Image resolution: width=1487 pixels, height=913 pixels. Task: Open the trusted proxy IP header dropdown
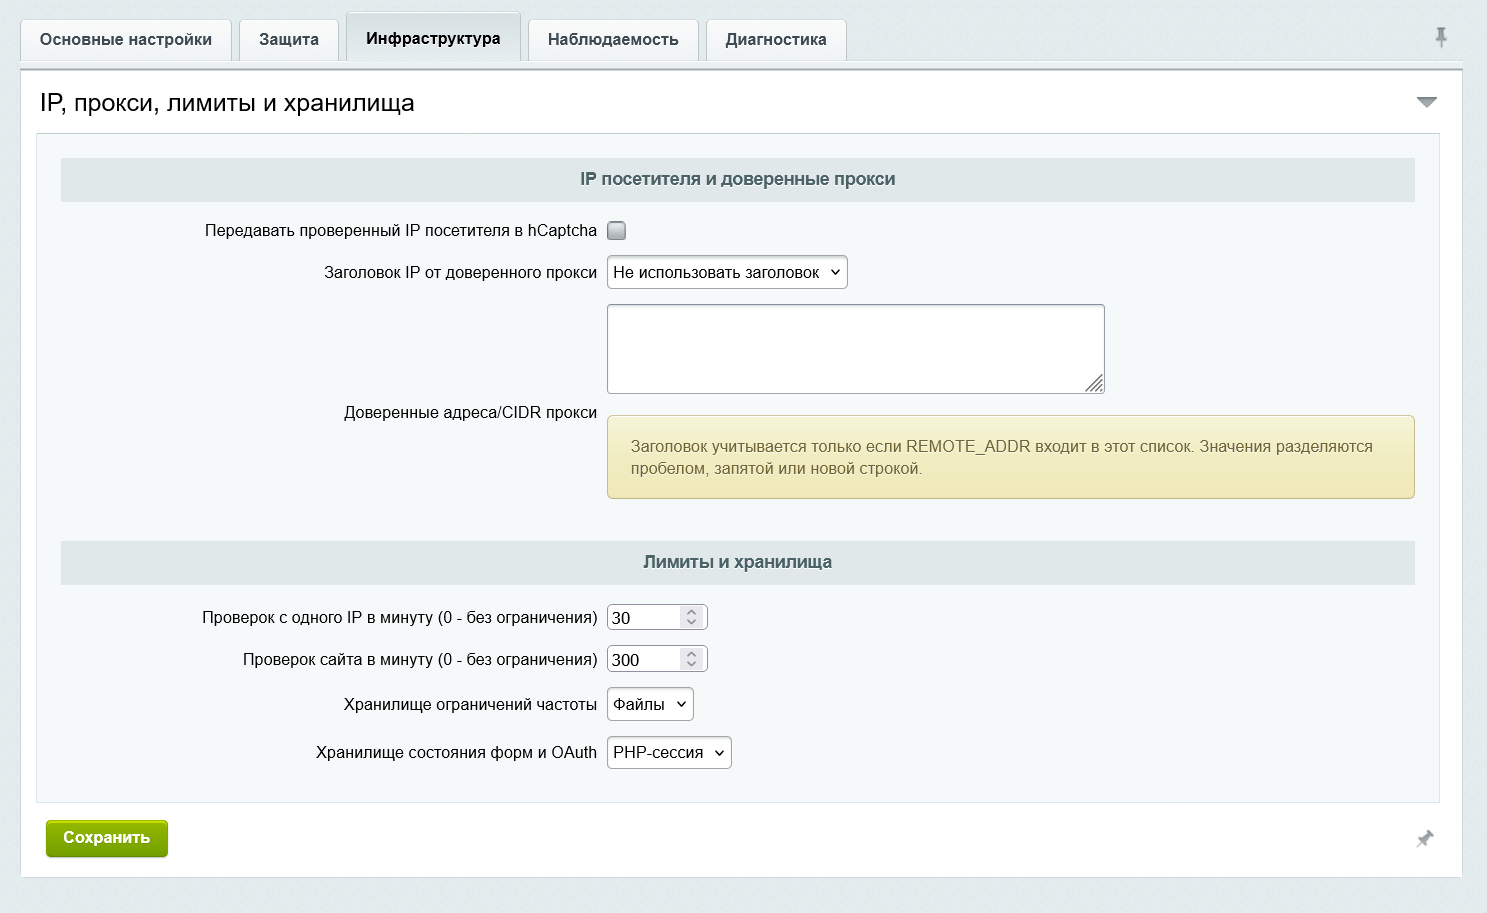tap(727, 272)
